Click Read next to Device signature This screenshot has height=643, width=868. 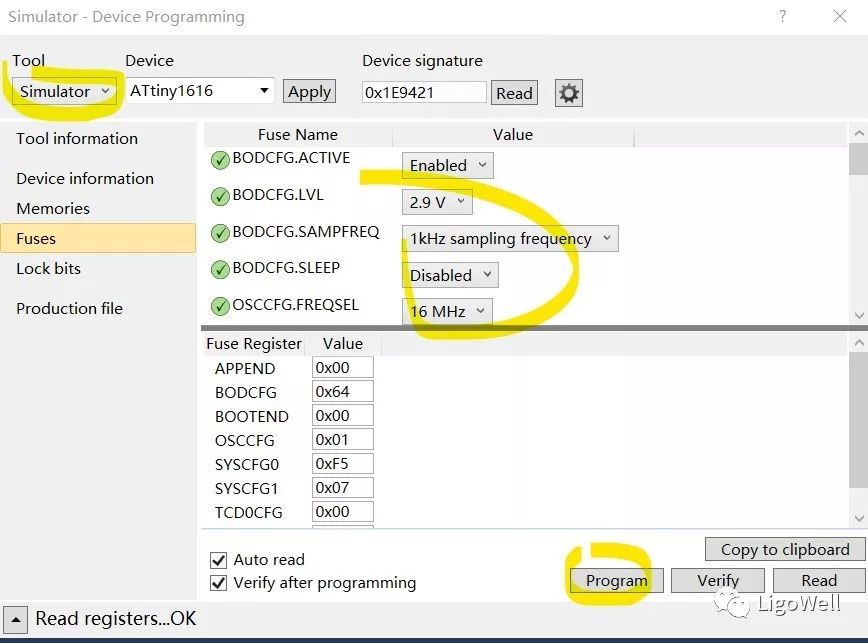pyautogui.click(x=514, y=93)
